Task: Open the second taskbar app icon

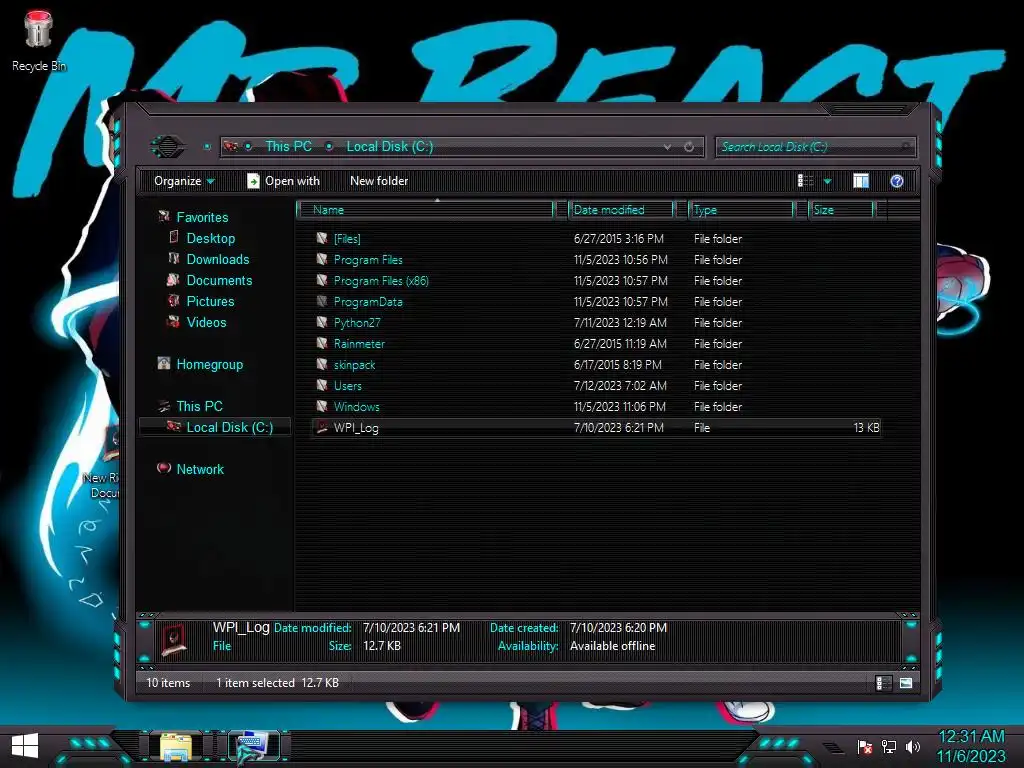Action: coord(254,747)
